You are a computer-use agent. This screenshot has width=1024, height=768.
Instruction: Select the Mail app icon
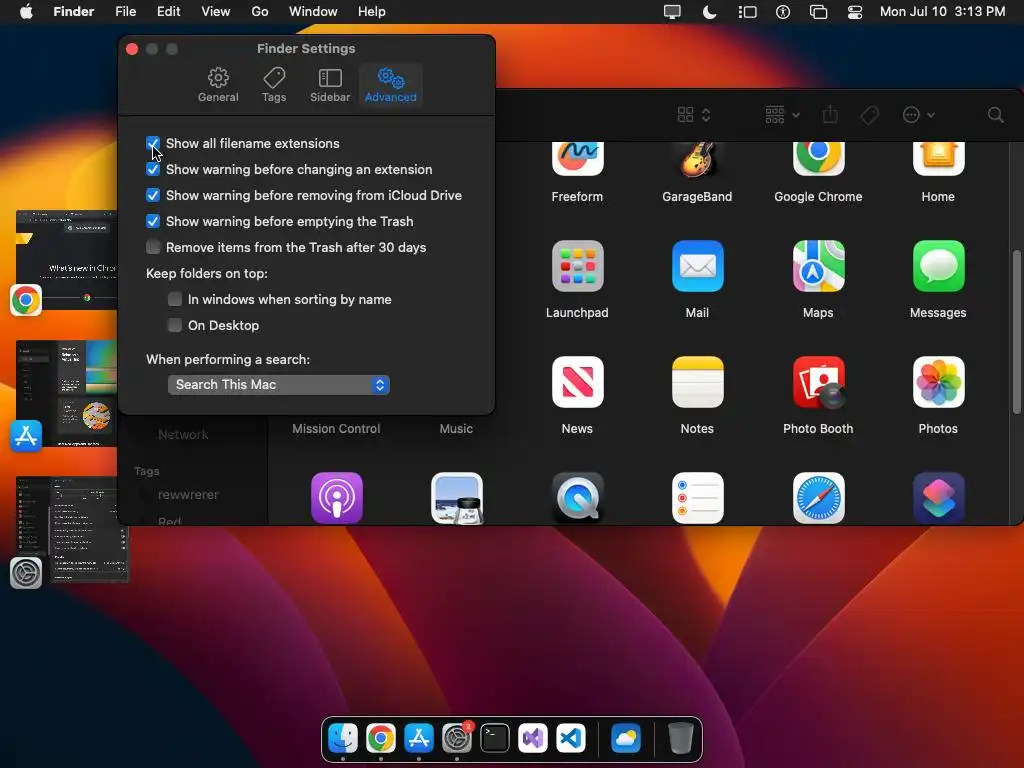point(697,266)
